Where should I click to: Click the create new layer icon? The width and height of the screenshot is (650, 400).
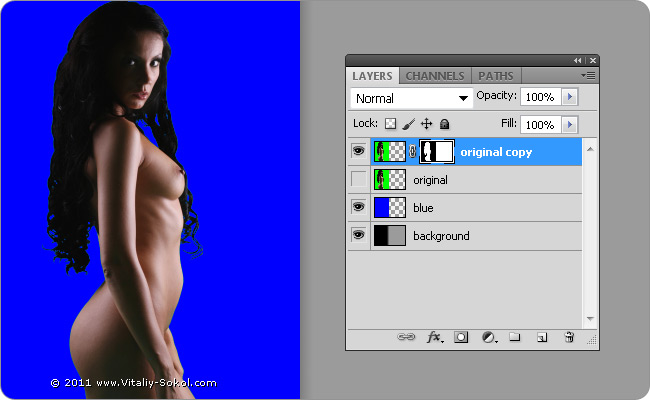point(542,337)
